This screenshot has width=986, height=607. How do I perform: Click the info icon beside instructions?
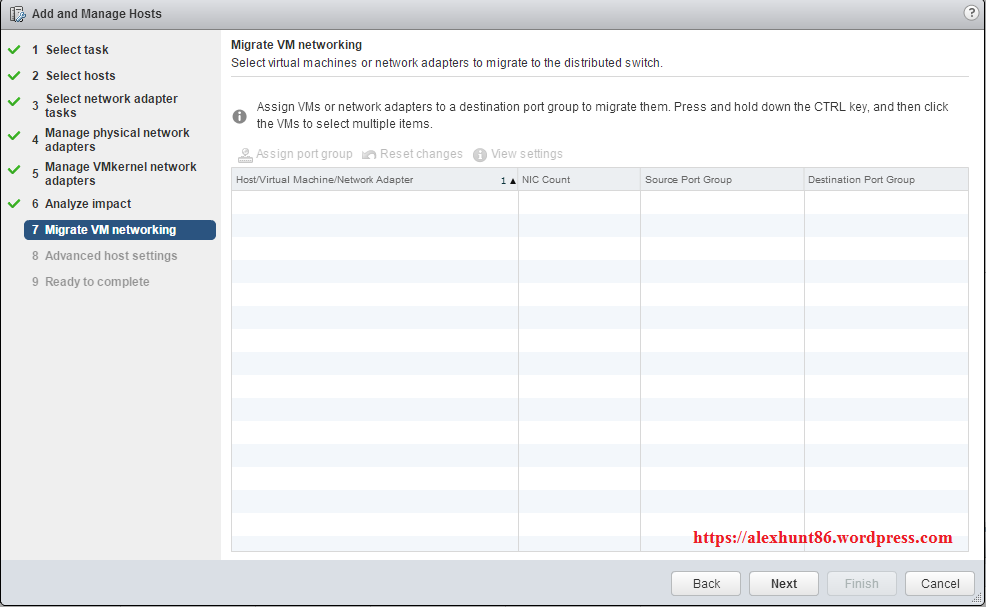(240, 116)
